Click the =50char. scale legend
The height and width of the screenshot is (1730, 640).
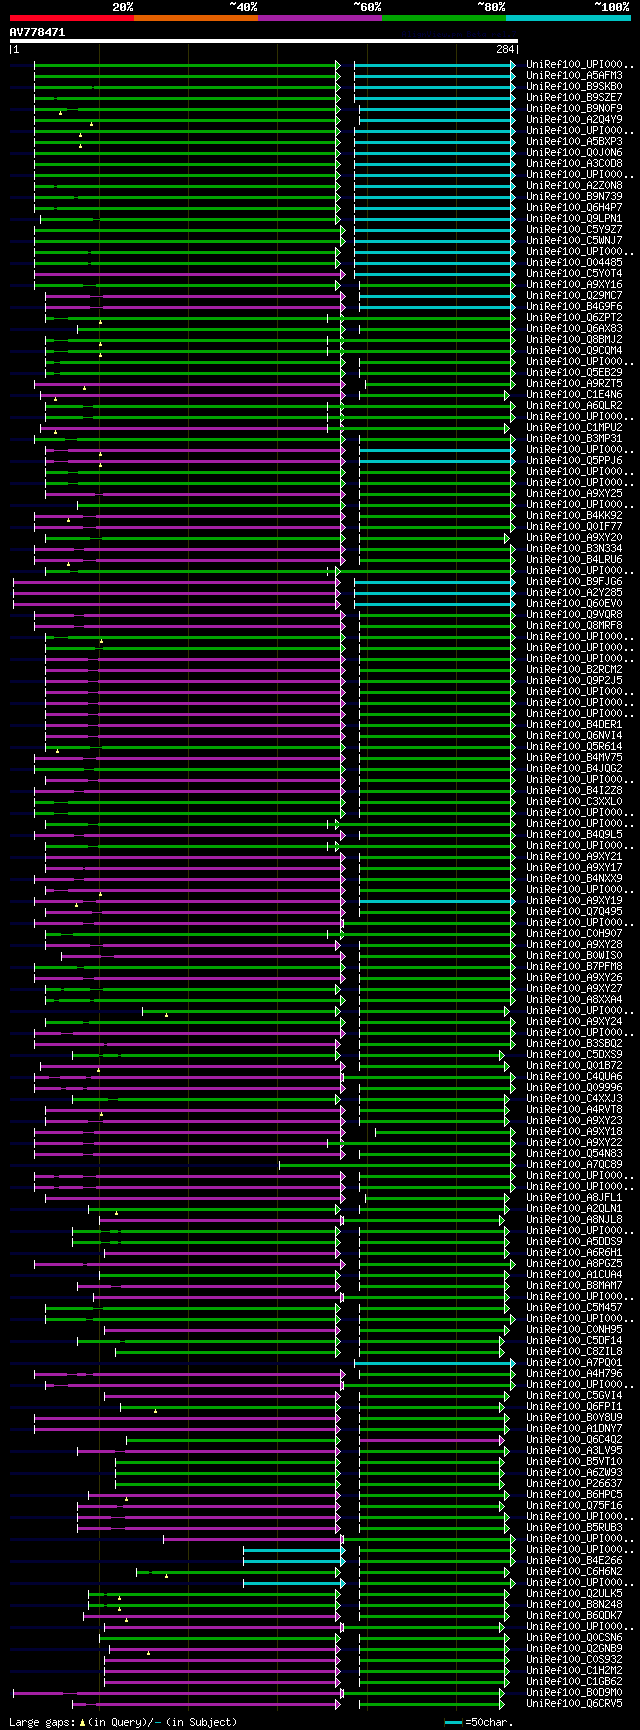pos(478,1722)
